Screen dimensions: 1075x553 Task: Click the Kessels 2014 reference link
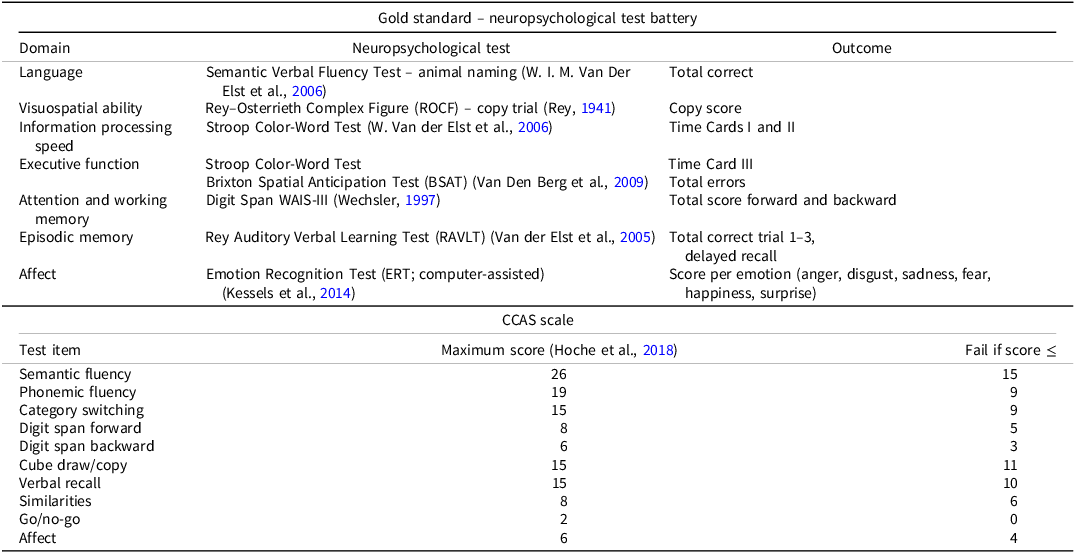coord(337,292)
